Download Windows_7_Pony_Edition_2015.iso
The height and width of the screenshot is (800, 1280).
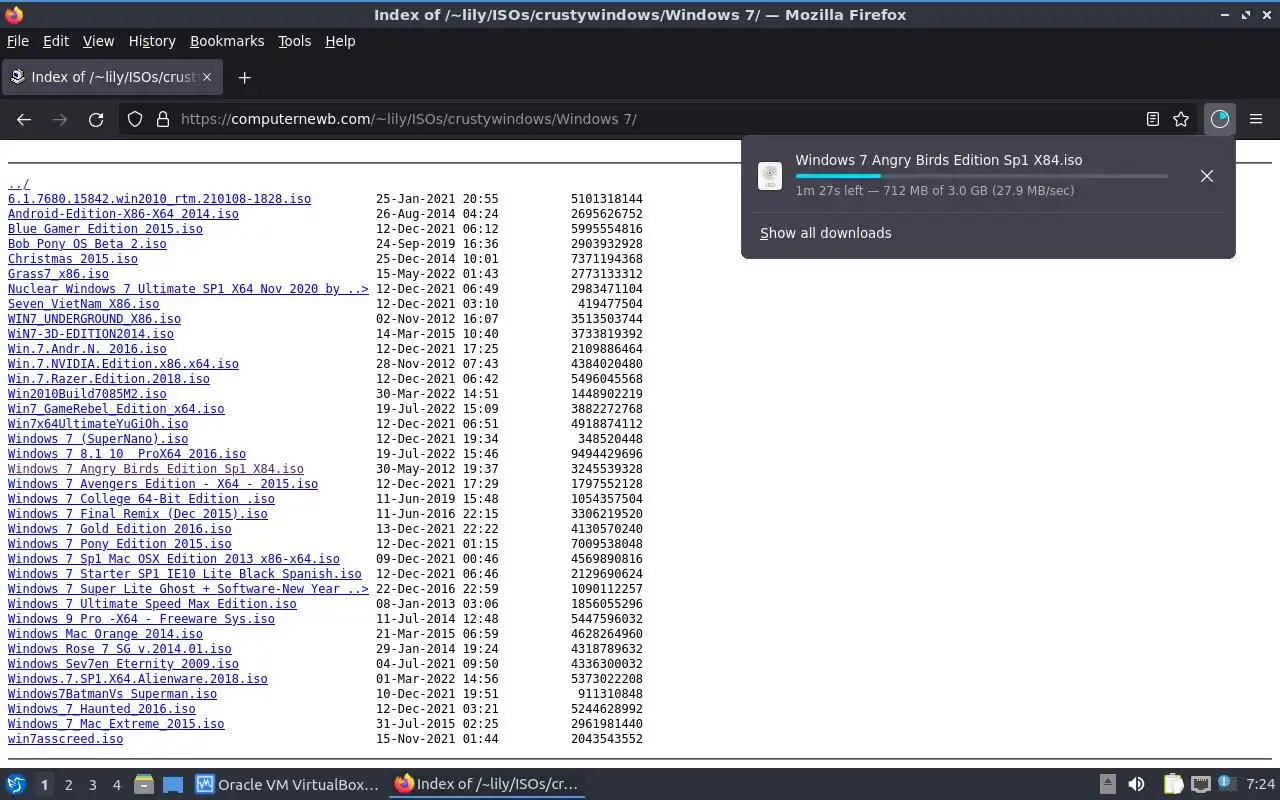pos(120,544)
